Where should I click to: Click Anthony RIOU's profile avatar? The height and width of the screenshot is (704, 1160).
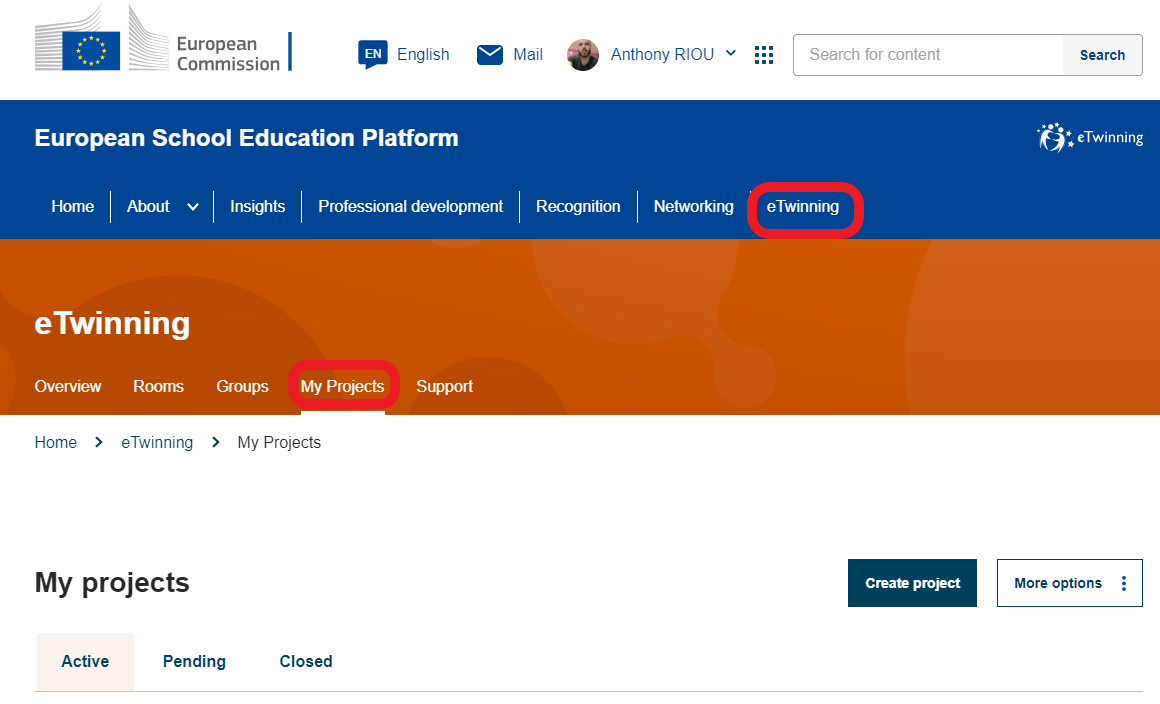(x=583, y=55)
